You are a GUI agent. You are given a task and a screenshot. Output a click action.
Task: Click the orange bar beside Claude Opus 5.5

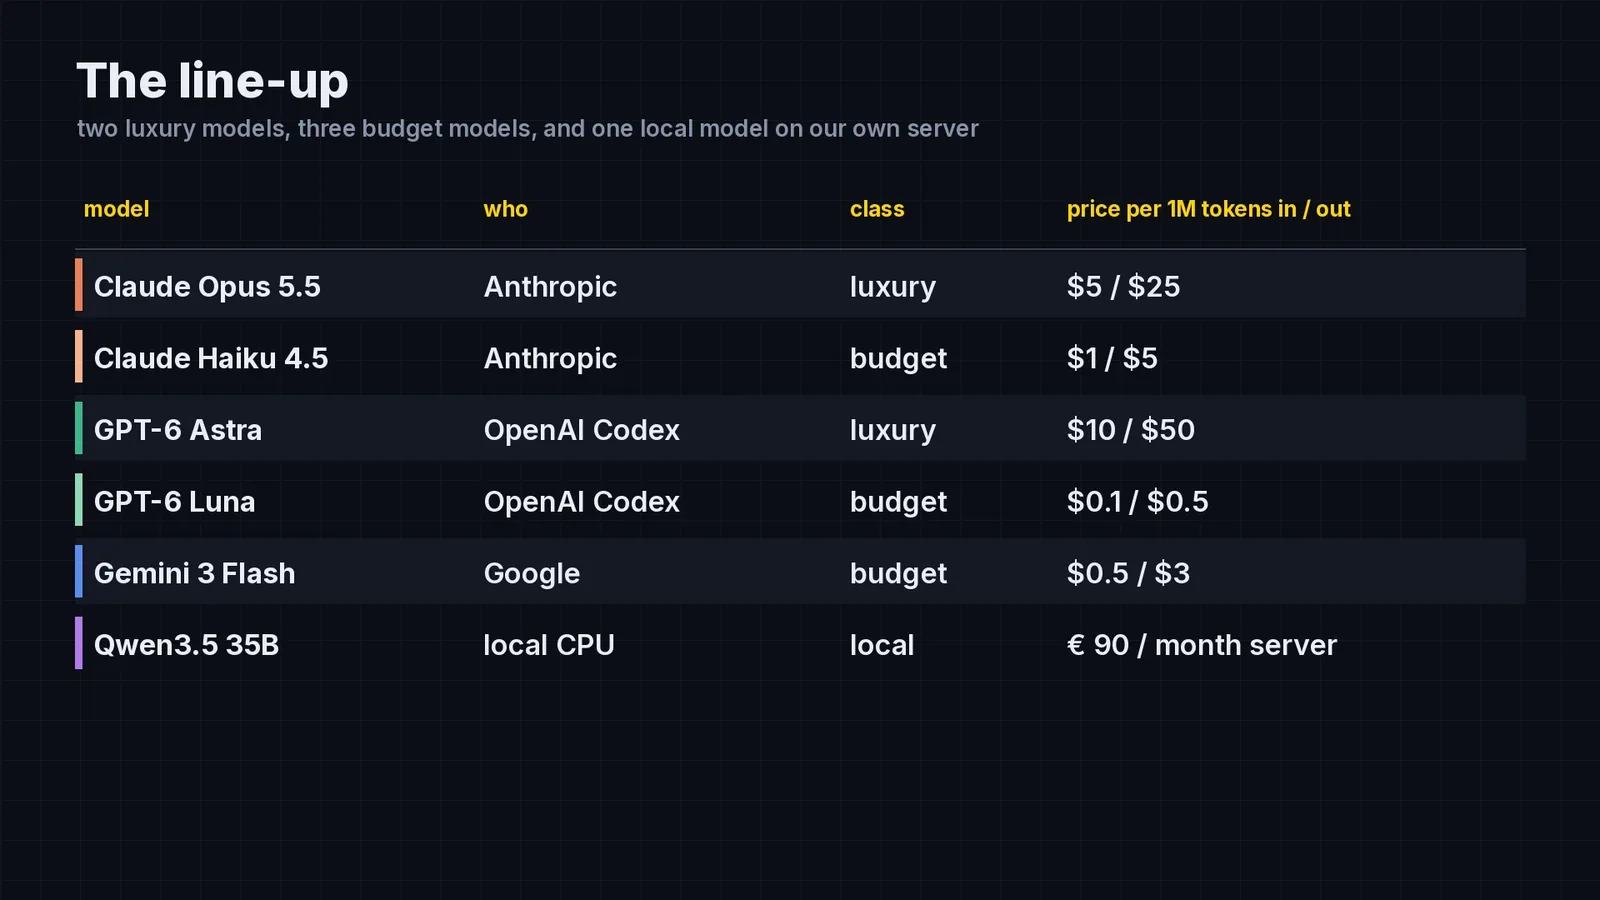79,285
